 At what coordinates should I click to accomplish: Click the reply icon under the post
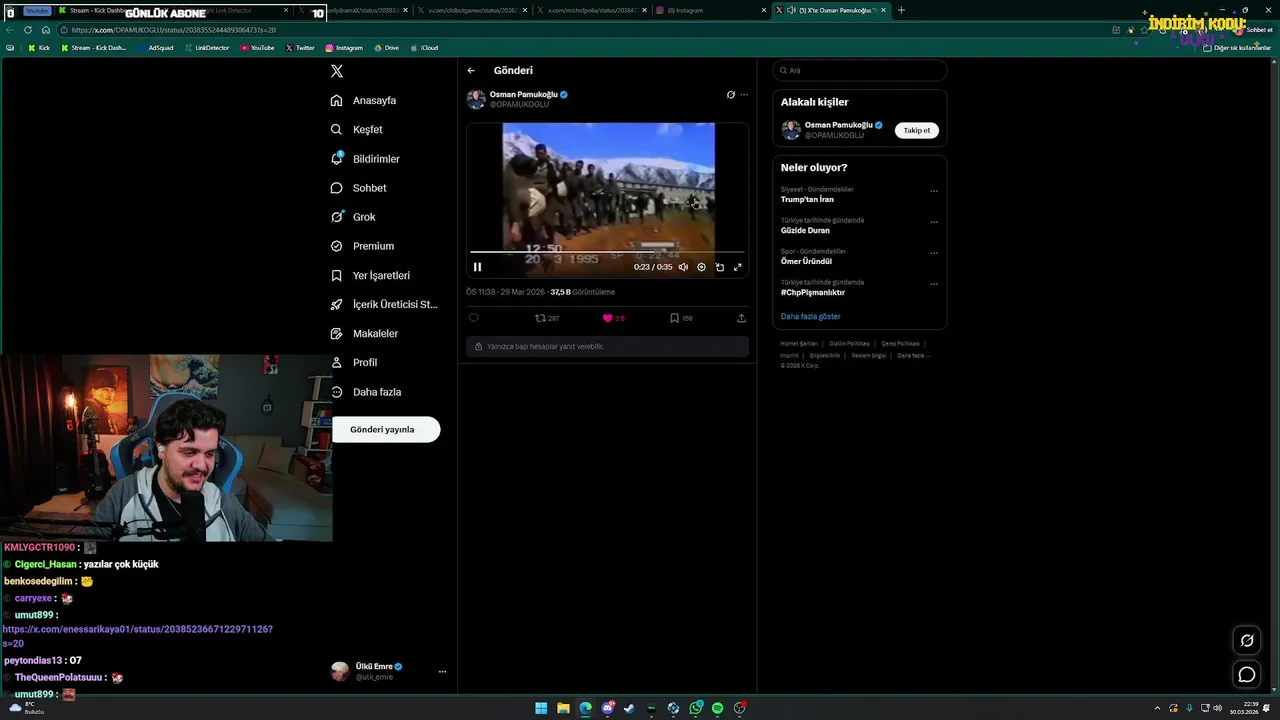474,318
